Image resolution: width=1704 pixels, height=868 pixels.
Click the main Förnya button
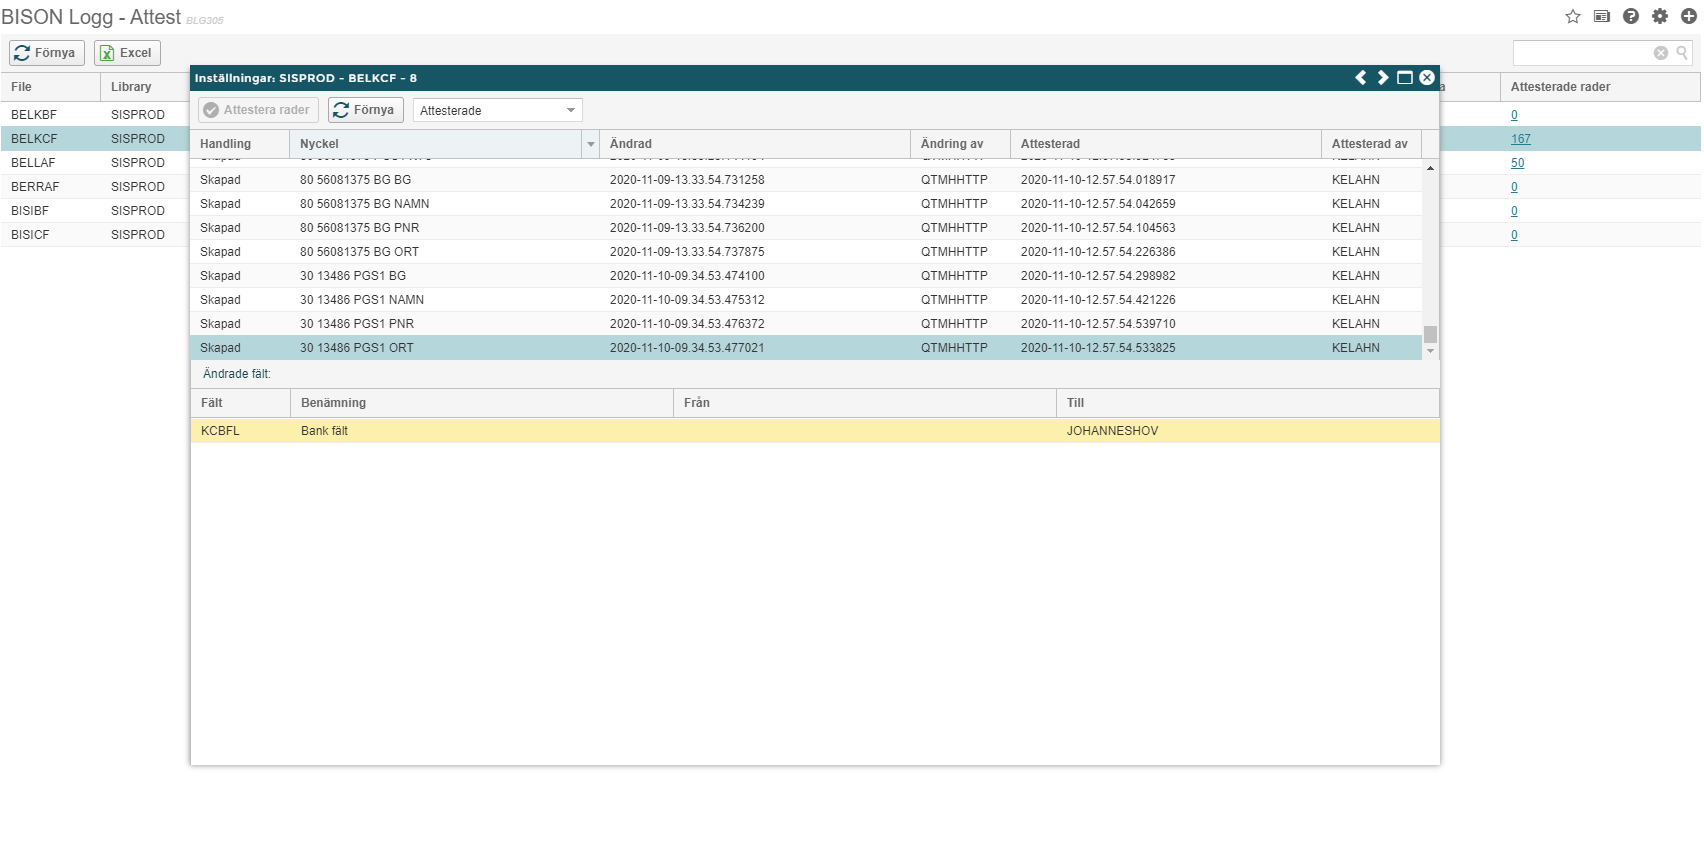coord(46,53)
